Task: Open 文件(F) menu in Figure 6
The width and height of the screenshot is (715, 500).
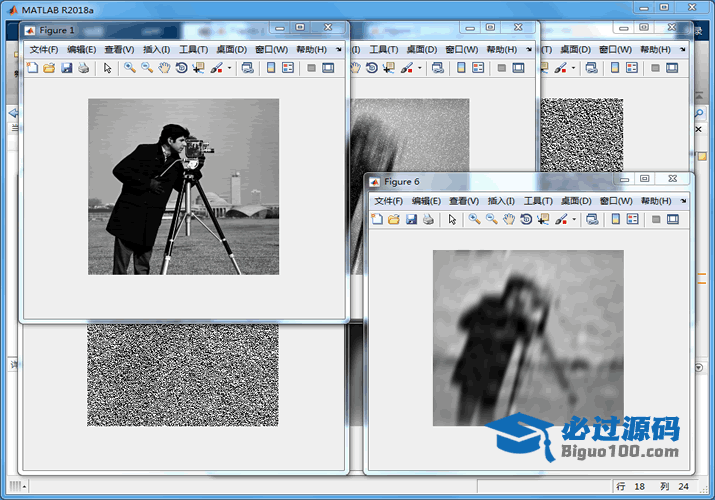Action: (389, 201)
